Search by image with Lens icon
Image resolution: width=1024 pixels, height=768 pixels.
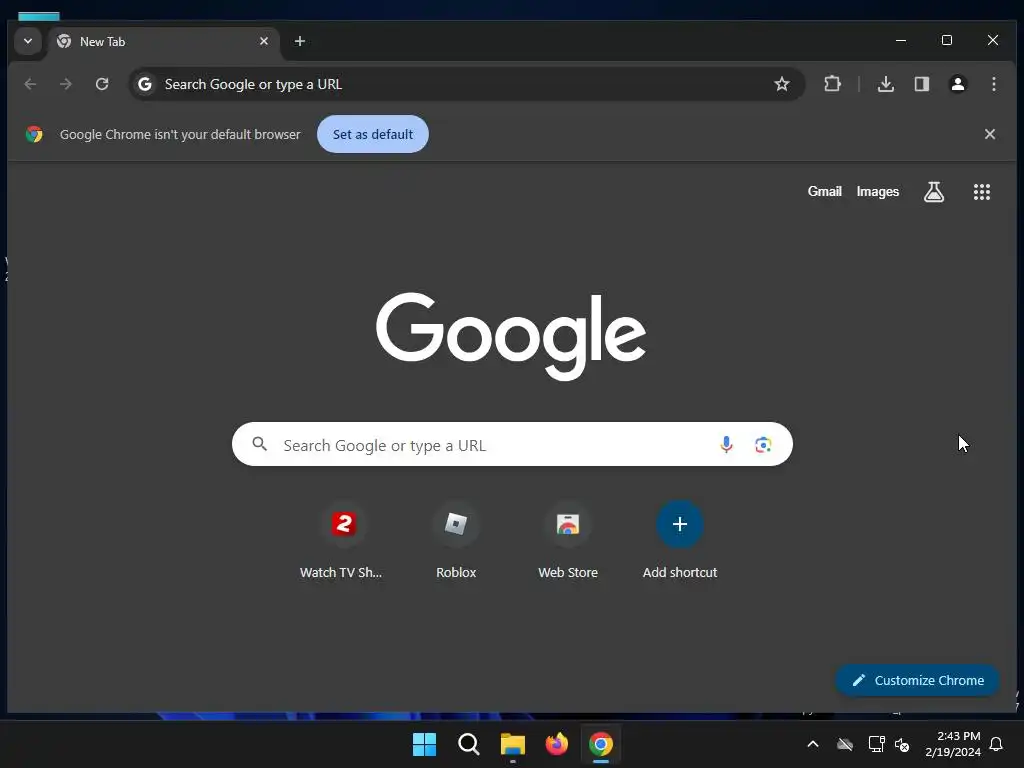763,445
